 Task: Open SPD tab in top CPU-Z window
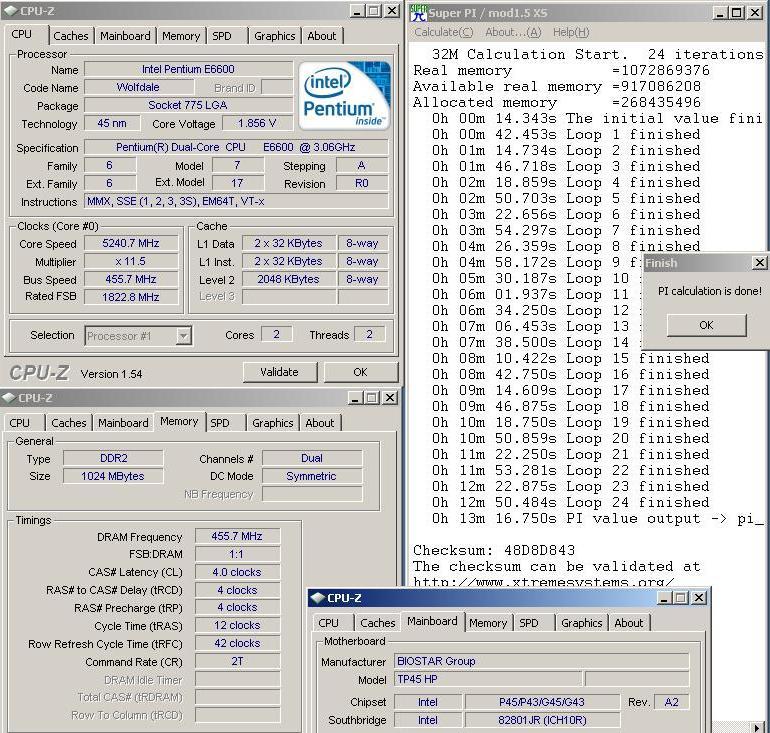[222, 36]
